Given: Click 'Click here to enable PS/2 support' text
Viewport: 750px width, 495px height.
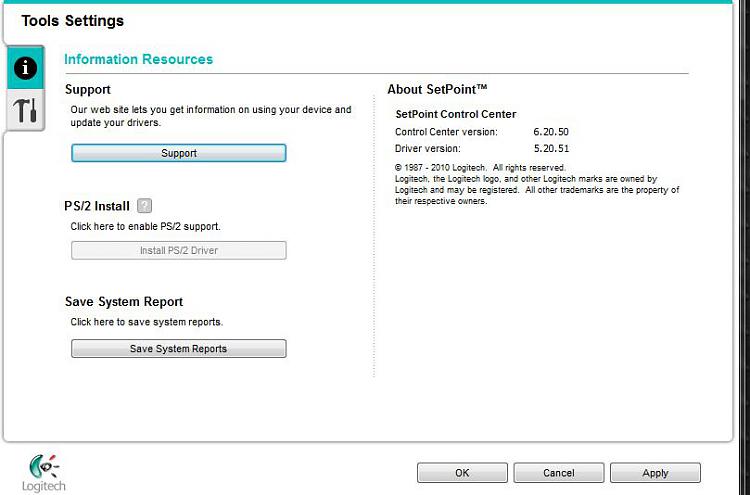Looking at the screenshot, I should tap(145, 226).
